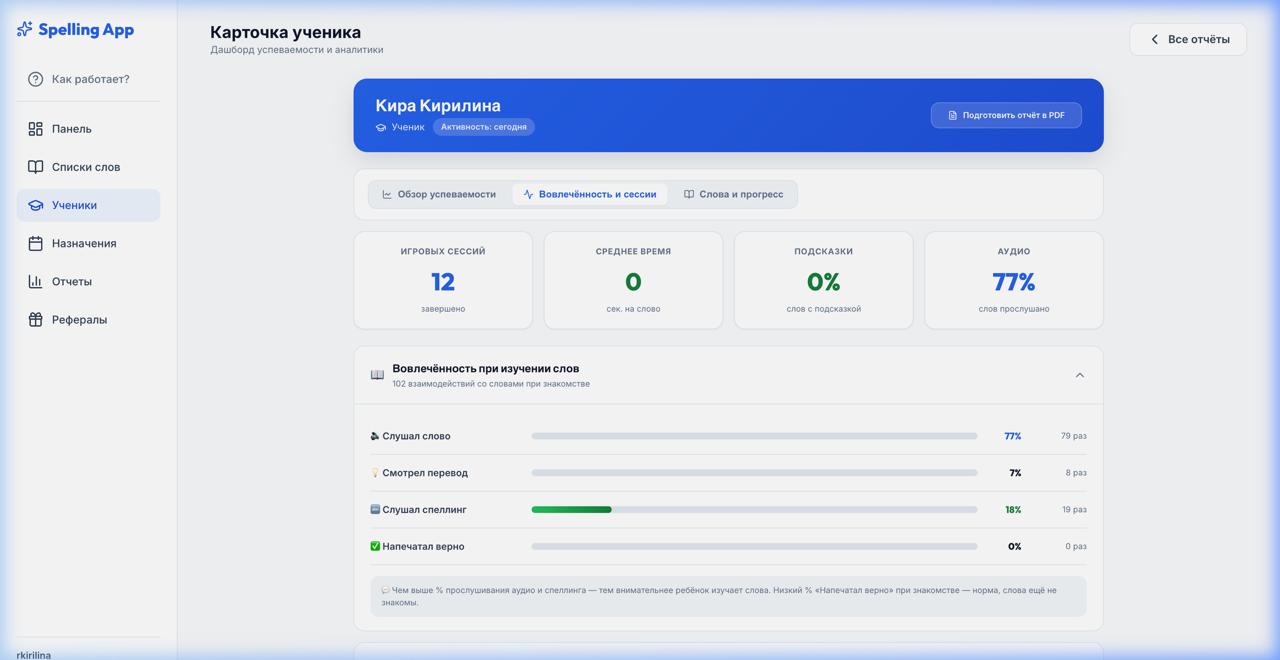Viewport: 1280px width, 660px height.
Task: Open Списки слов in the sidebar
Action: [88, 167]
